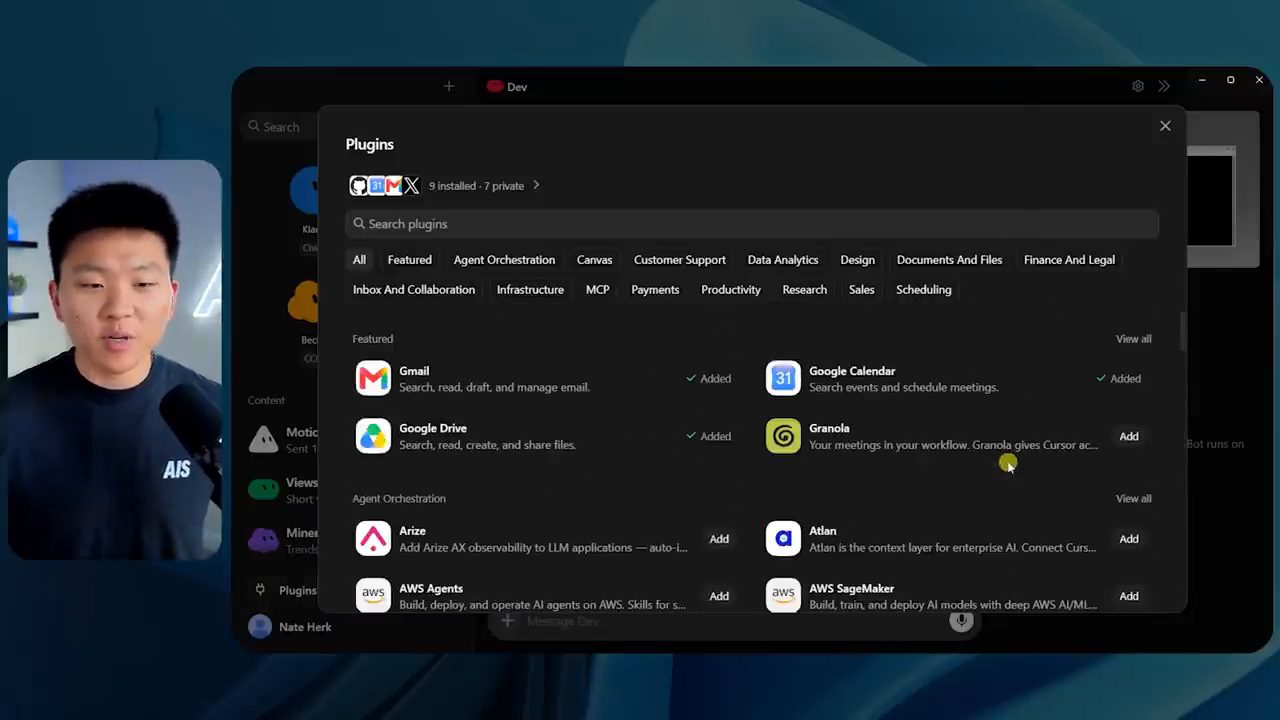1280x720 pixels.
Task: Add the Arize plugin
Action: (x=719, y=539)
